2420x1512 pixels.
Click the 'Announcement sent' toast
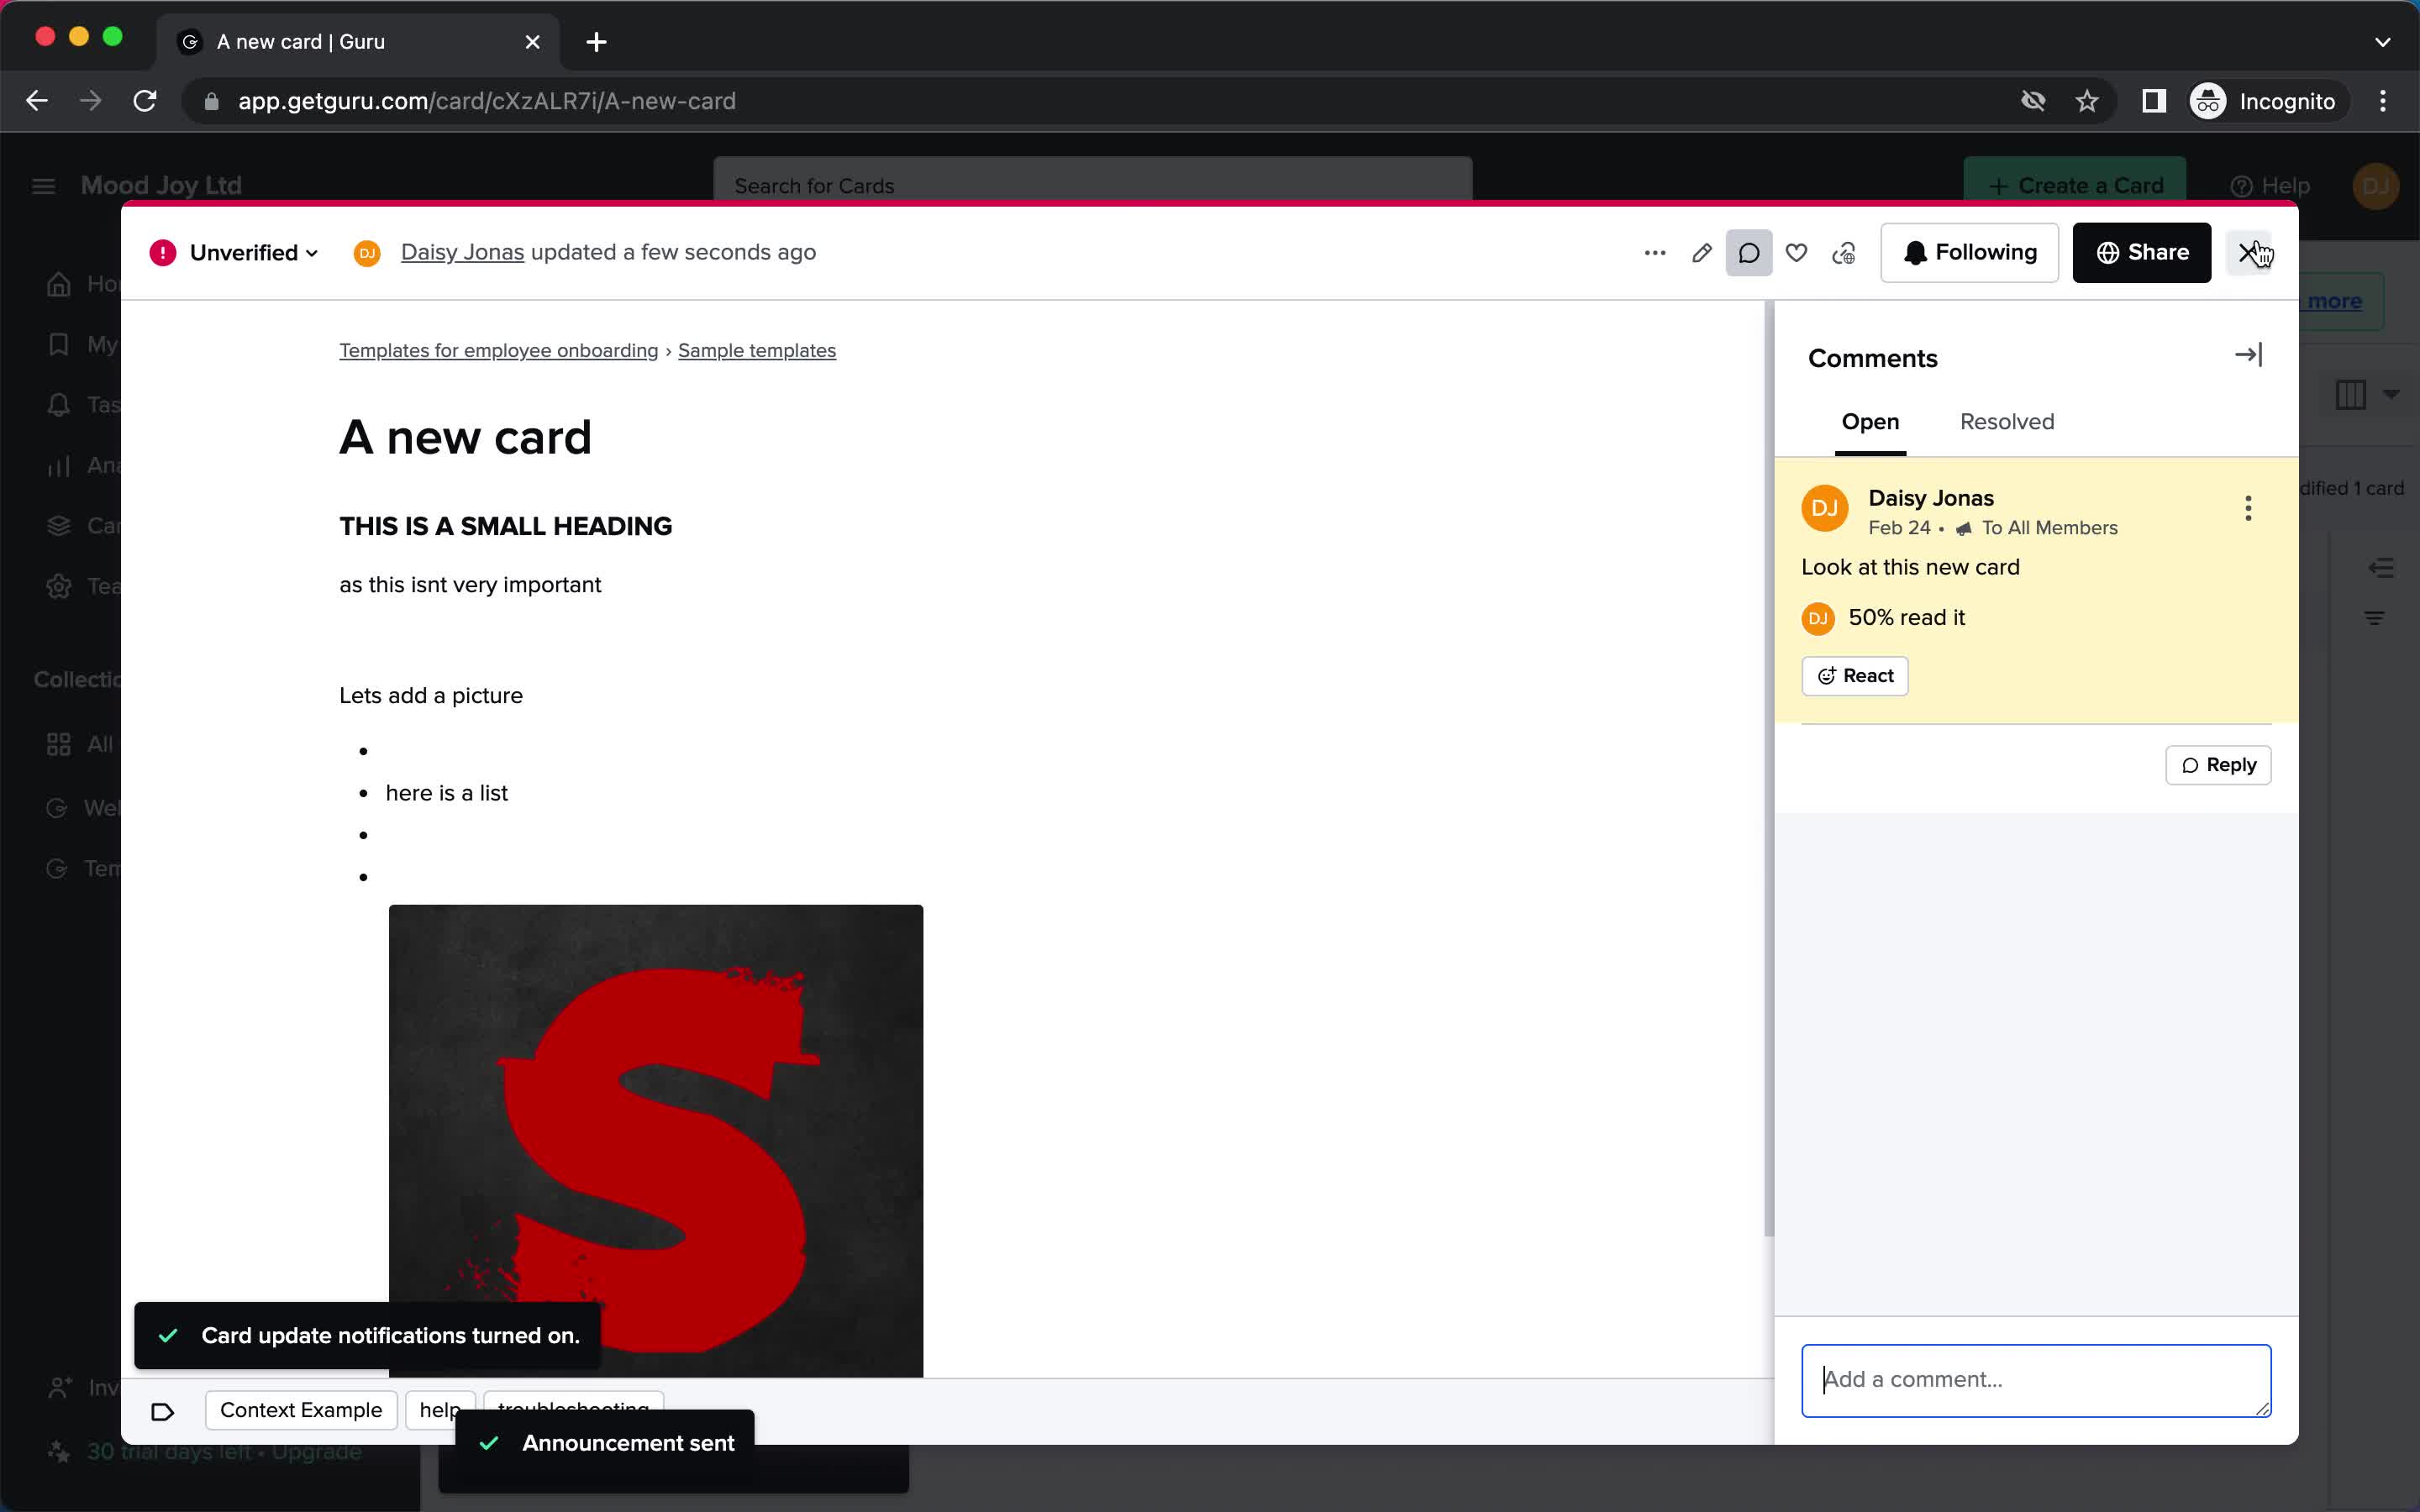point(605,1443)
